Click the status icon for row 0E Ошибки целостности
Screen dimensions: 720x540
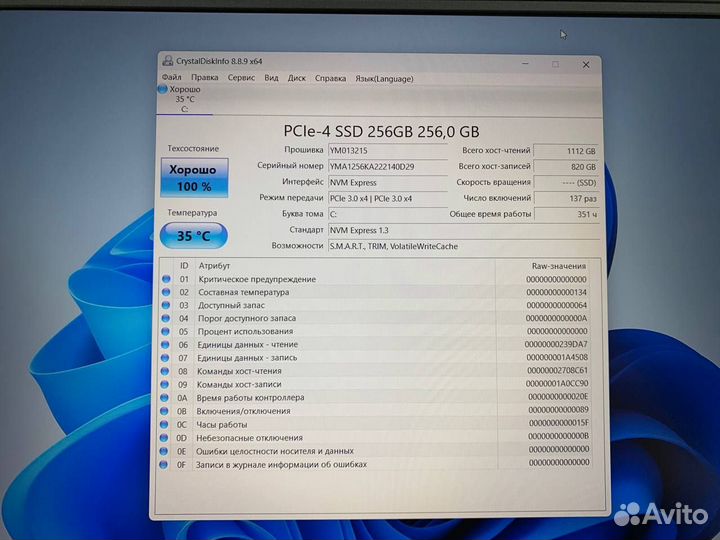163,451
